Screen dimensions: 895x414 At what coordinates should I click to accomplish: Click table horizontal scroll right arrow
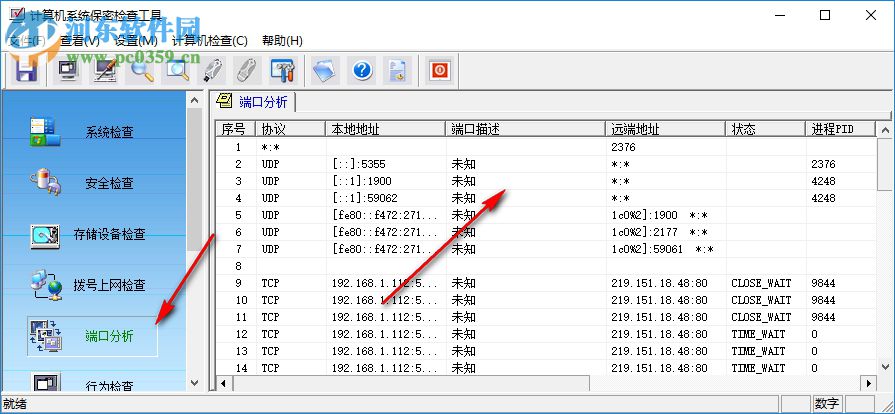pos(869,383)
